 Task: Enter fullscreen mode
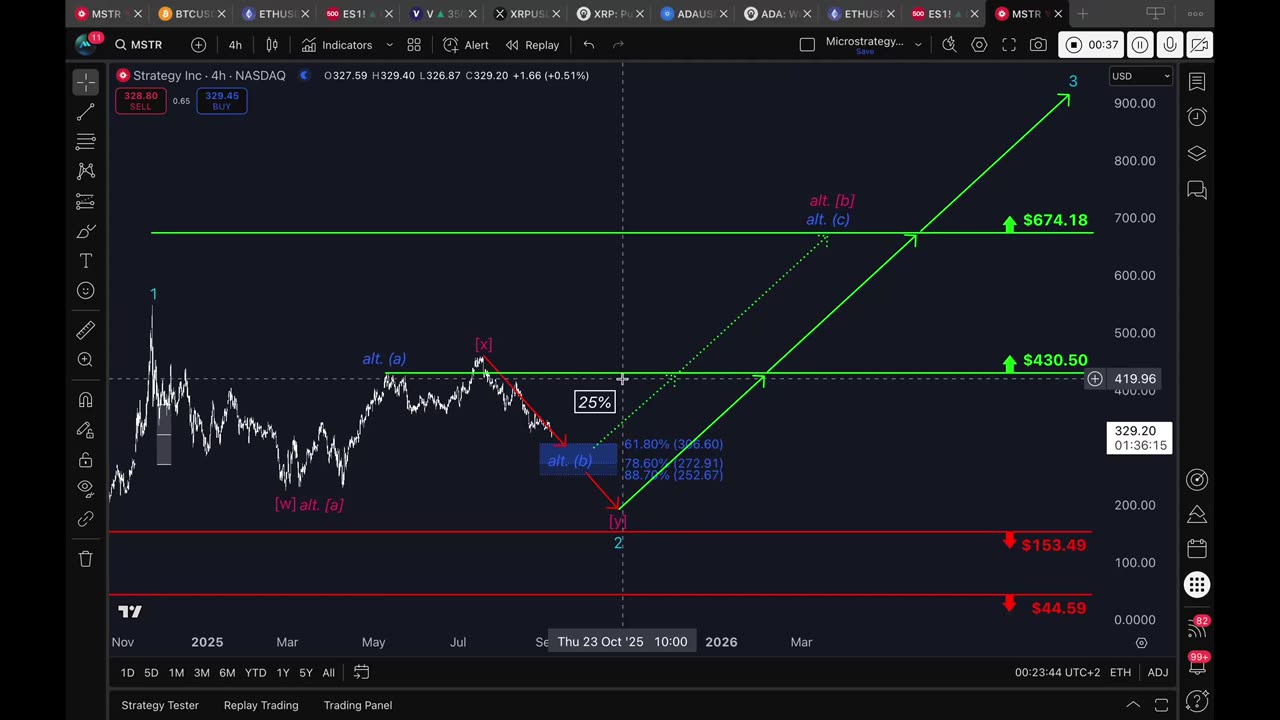tap(1009, 45)
